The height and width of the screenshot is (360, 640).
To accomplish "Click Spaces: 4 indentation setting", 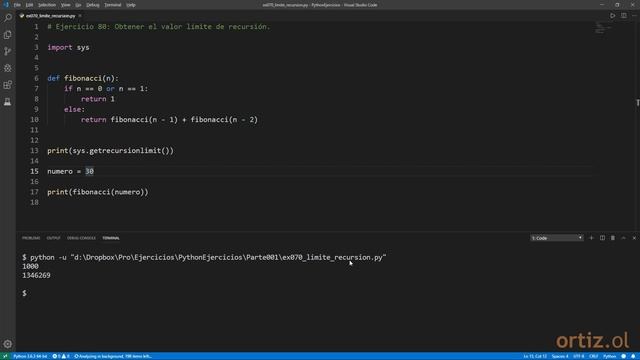I will point(560,356).
